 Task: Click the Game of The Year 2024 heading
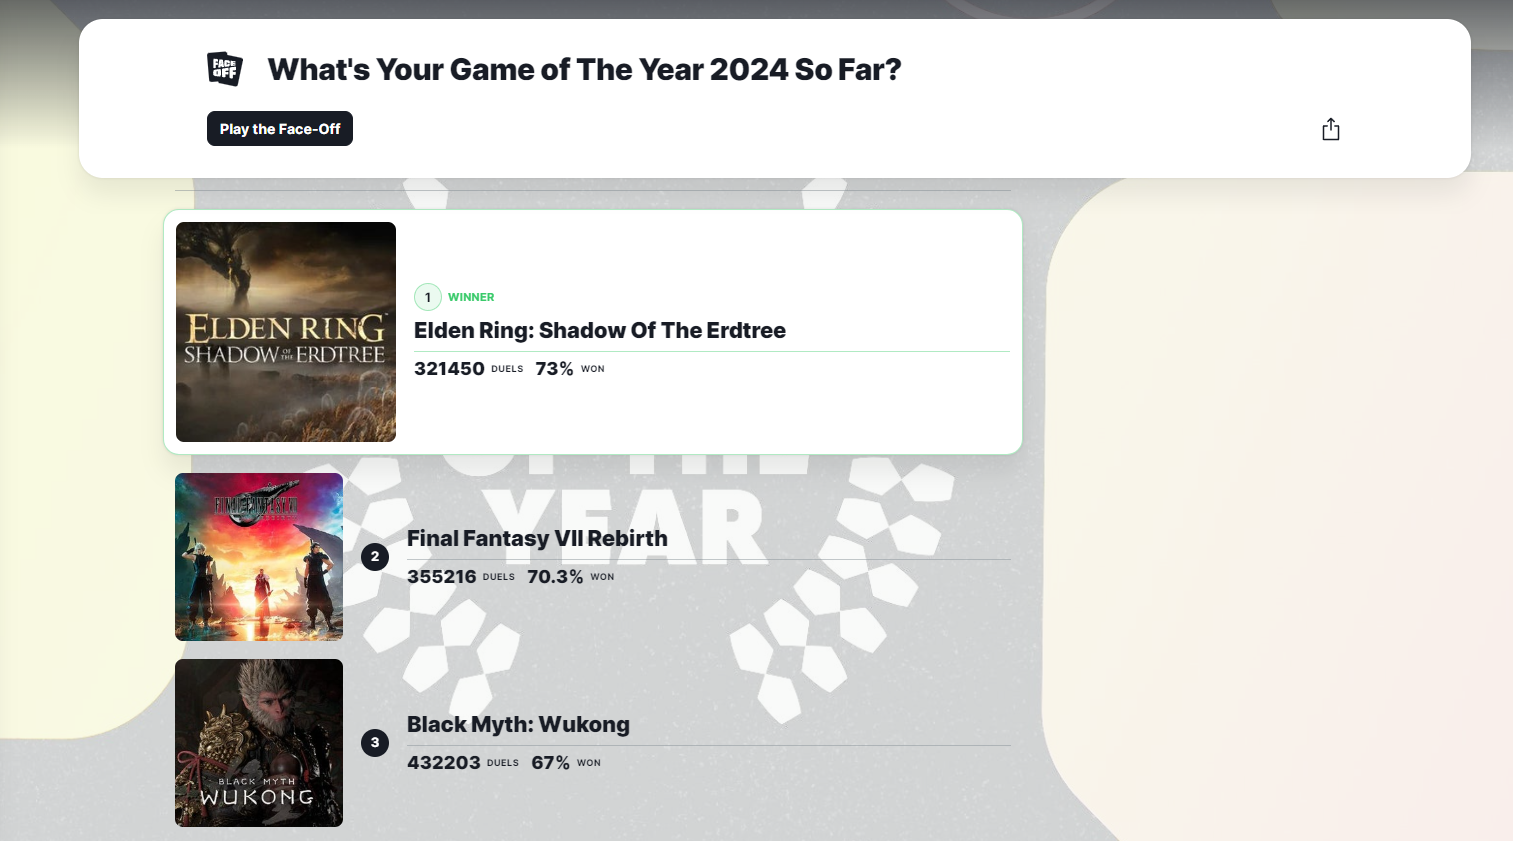point(584,70)
